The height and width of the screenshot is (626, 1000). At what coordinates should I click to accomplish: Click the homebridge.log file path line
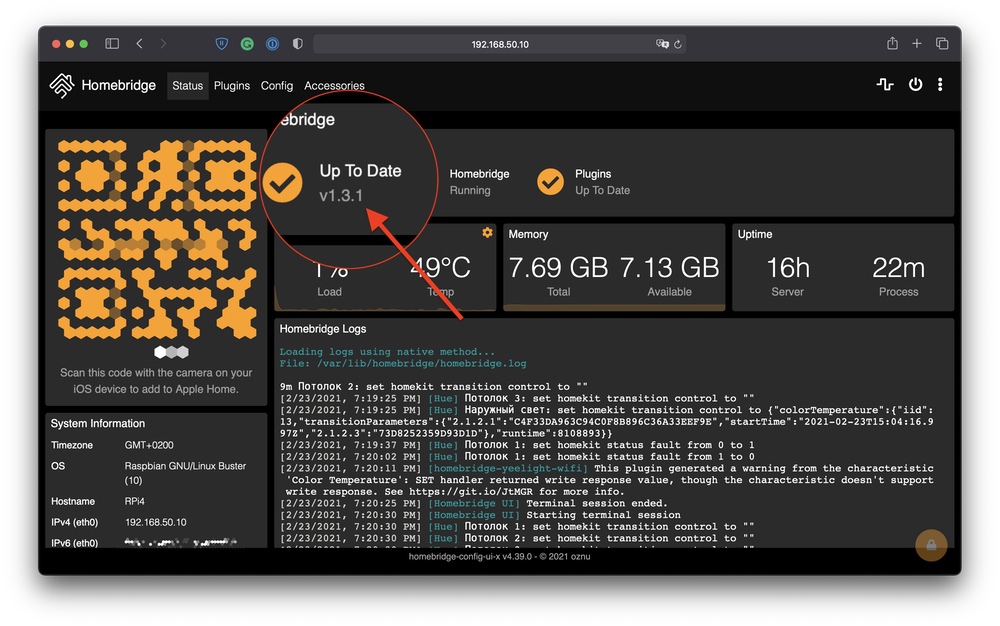(403, 363)
